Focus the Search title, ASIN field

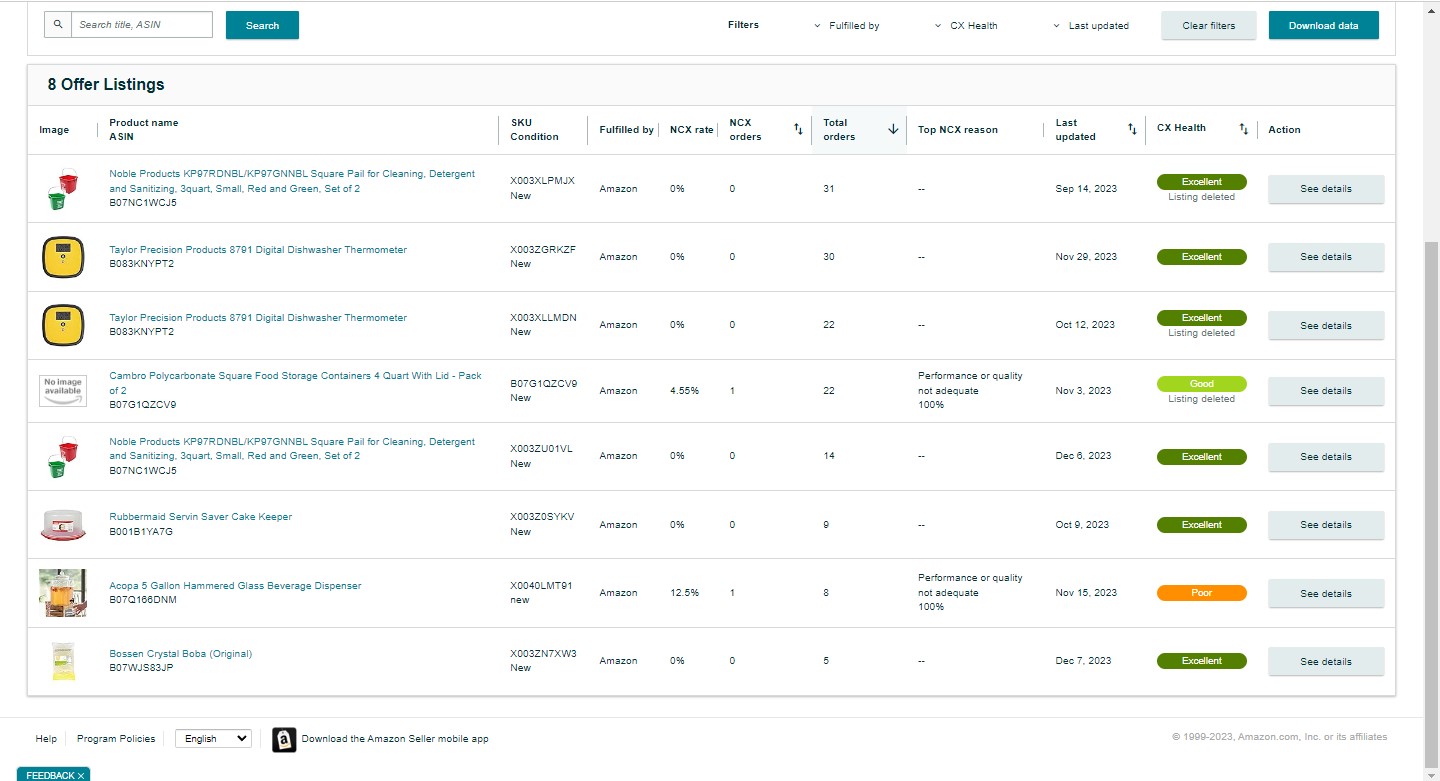point(142,25)
